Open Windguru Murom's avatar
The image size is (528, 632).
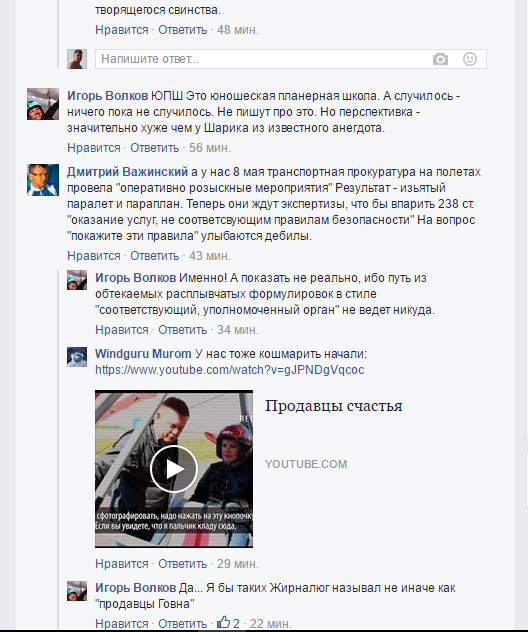point(77,357)
